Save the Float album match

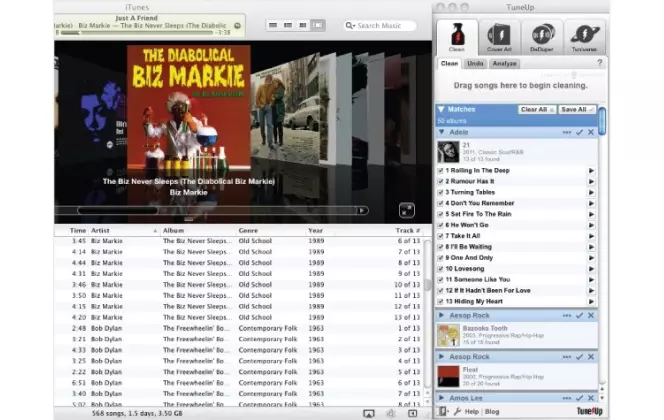tap(579, 357)
